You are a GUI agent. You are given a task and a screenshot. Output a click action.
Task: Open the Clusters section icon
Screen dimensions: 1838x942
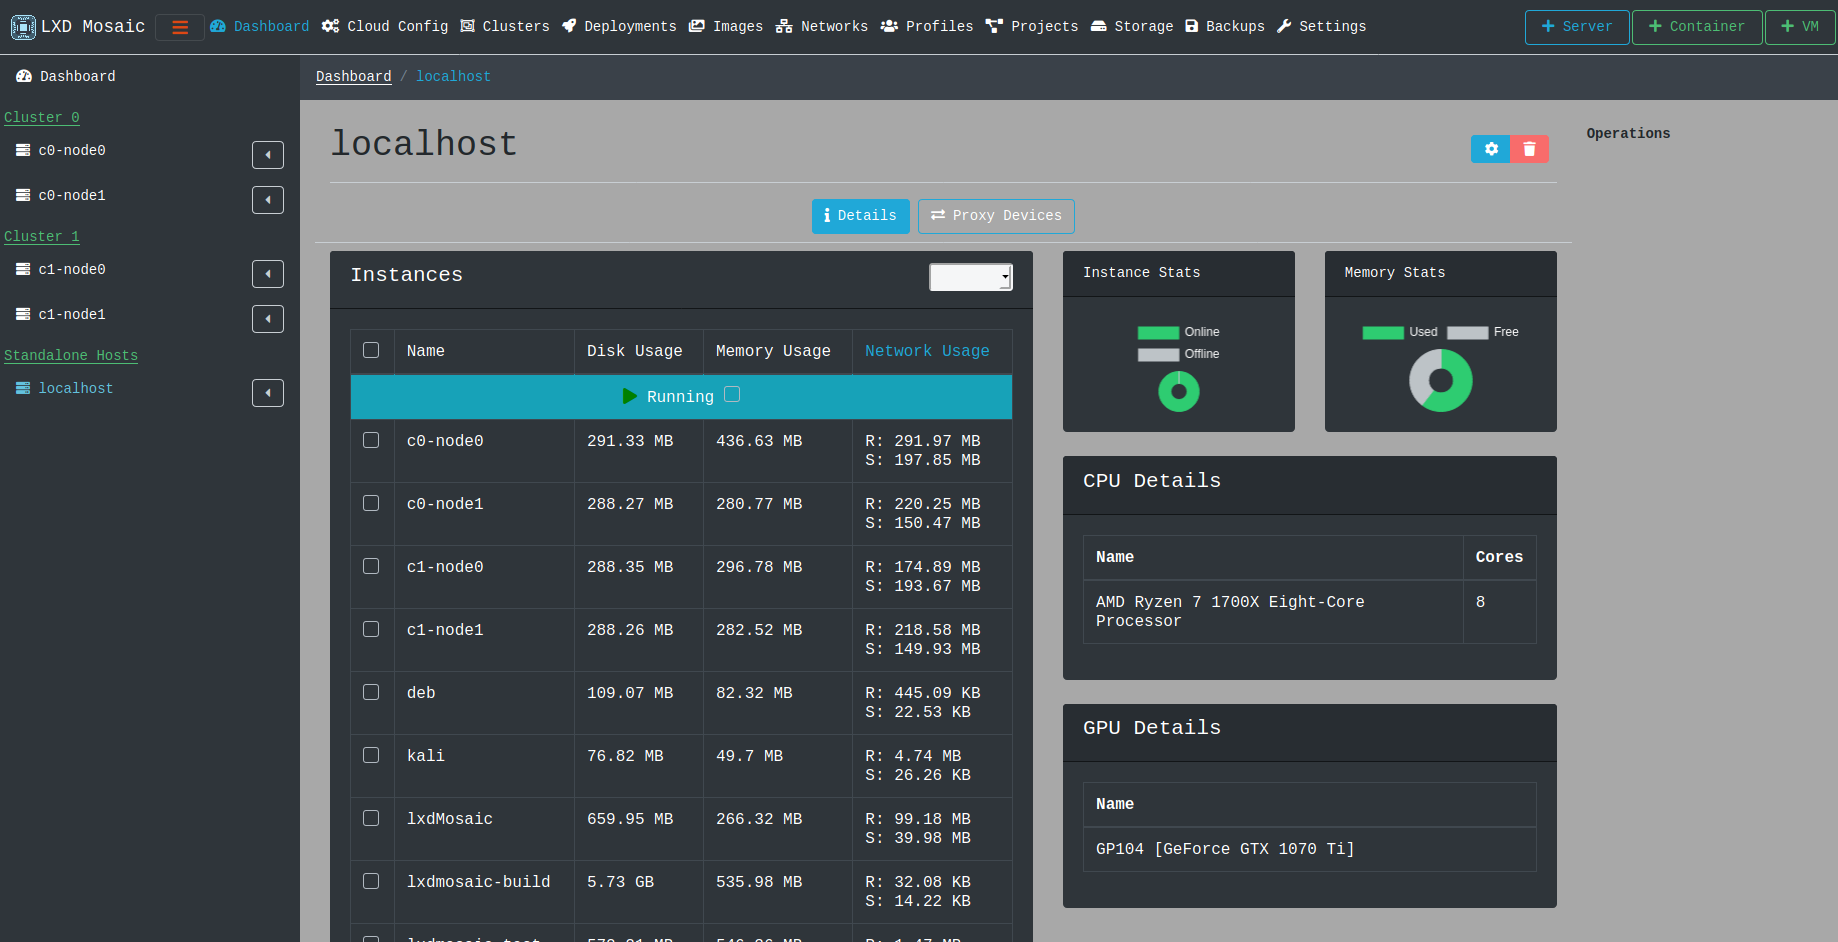466,26
